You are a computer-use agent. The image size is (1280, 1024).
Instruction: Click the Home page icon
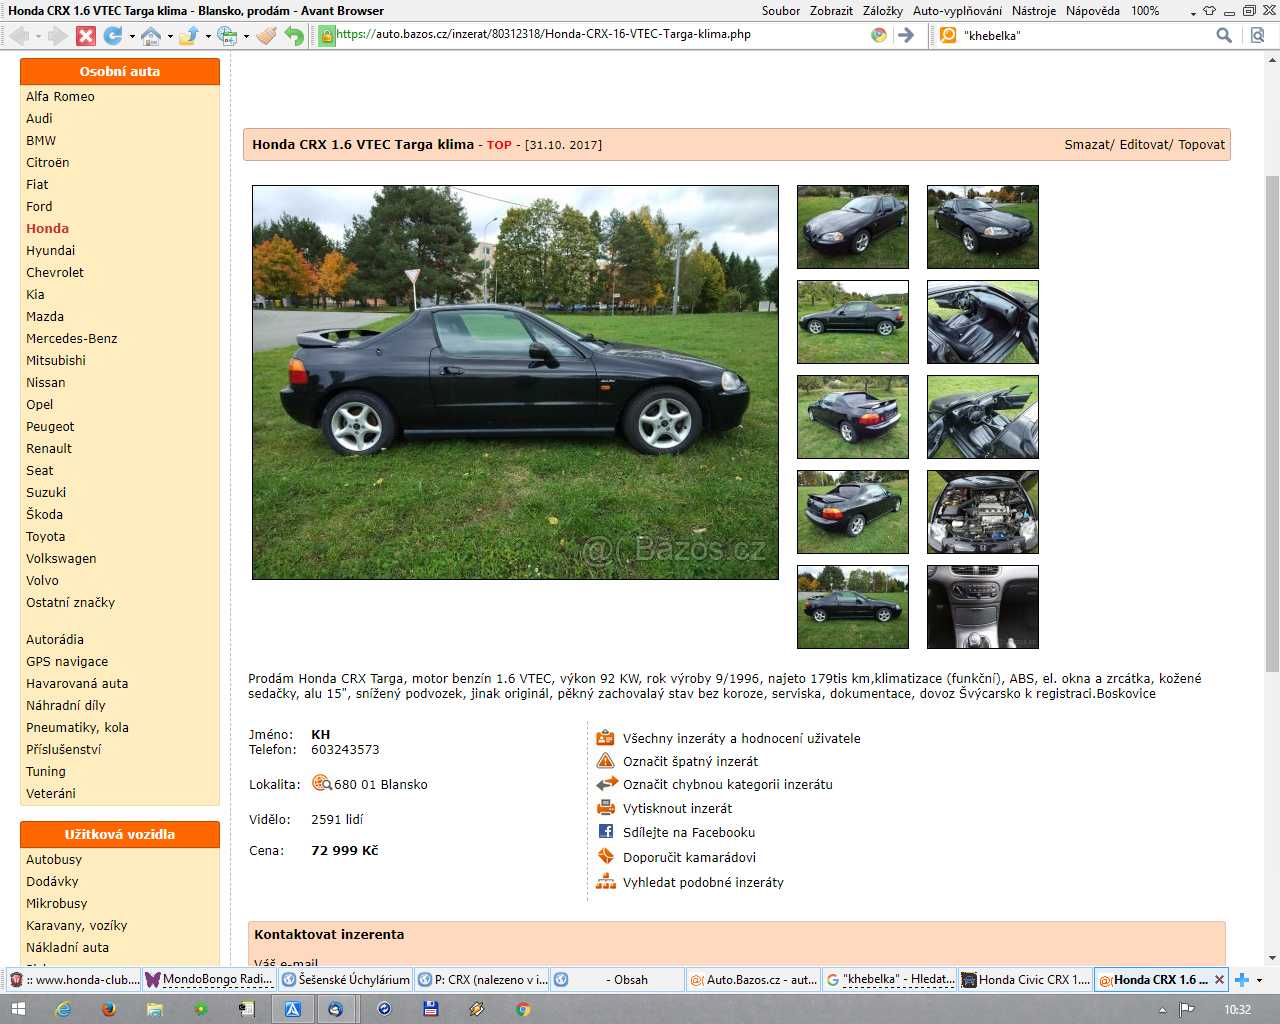(x=151, y=36)
